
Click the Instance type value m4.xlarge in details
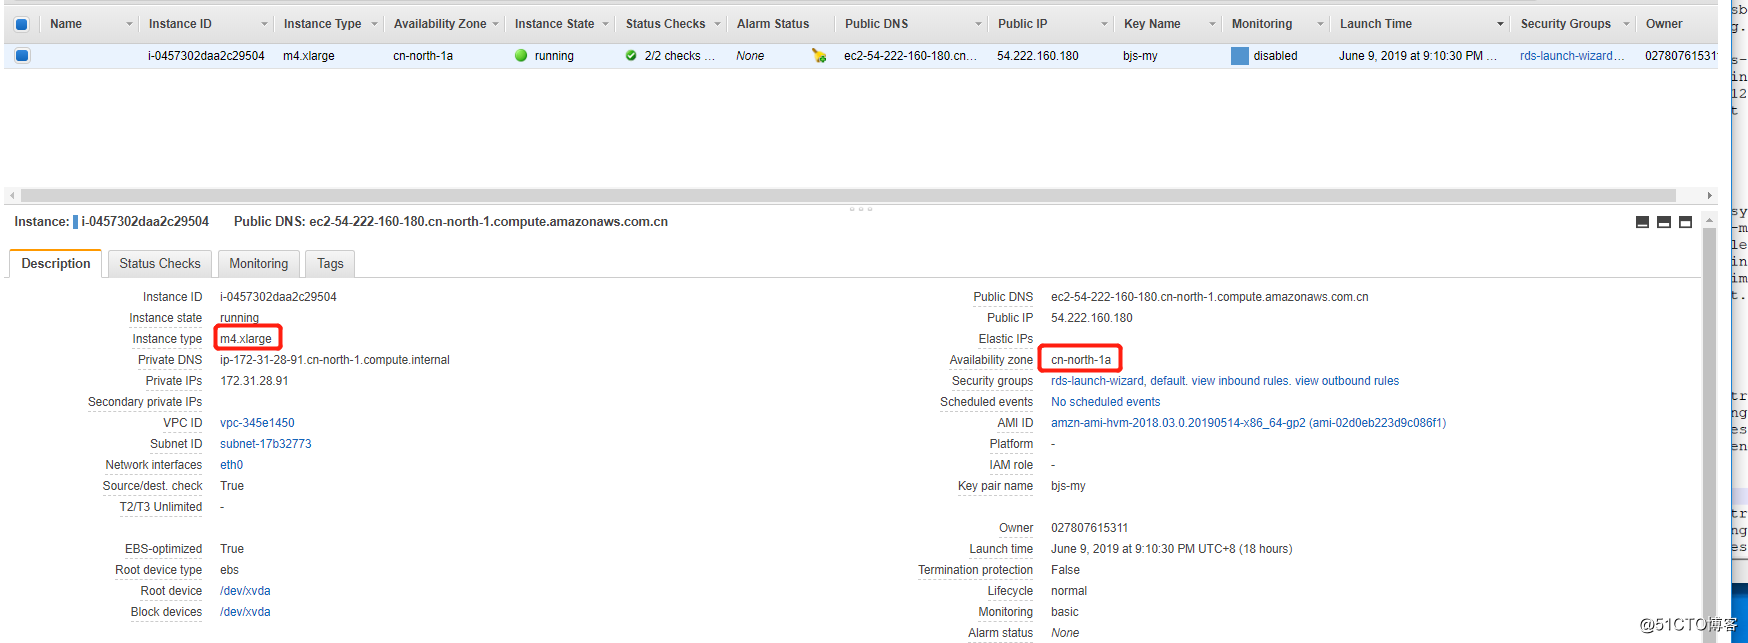[x=246, y=339]
